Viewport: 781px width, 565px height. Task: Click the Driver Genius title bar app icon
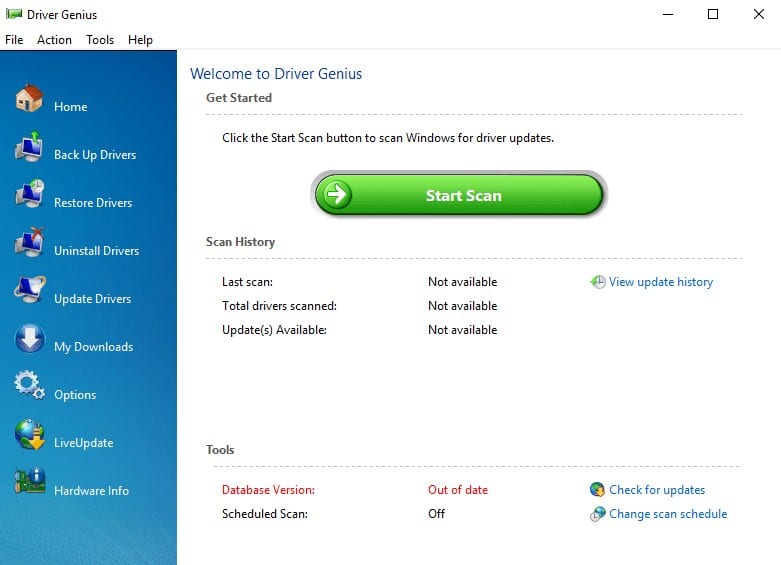(x=13, y=14)
